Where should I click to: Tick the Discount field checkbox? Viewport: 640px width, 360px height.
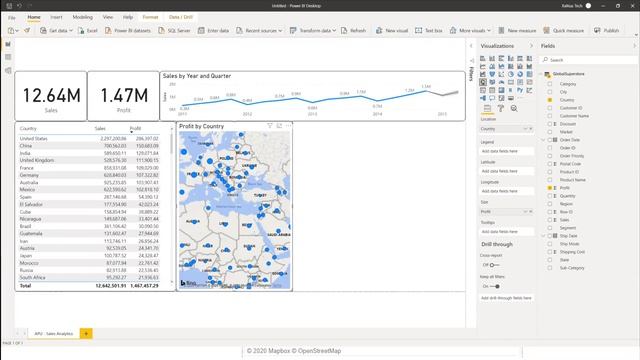click(x=550, y=124)
